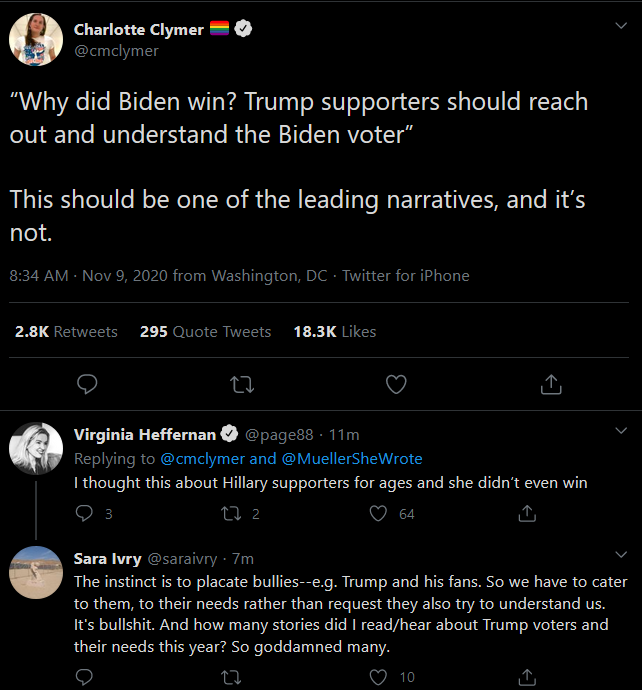
Task: Reply to Charlotte Clymer's main tweet
Action: (x=87, y=384)
